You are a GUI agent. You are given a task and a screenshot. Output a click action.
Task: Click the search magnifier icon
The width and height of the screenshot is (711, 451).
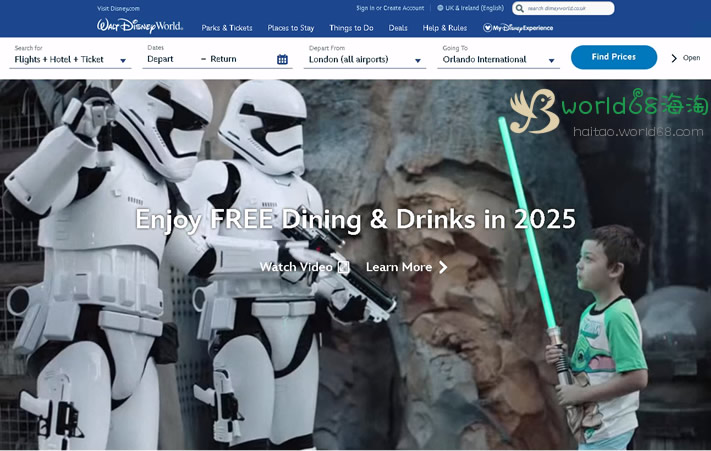click(x=520, y=8)
